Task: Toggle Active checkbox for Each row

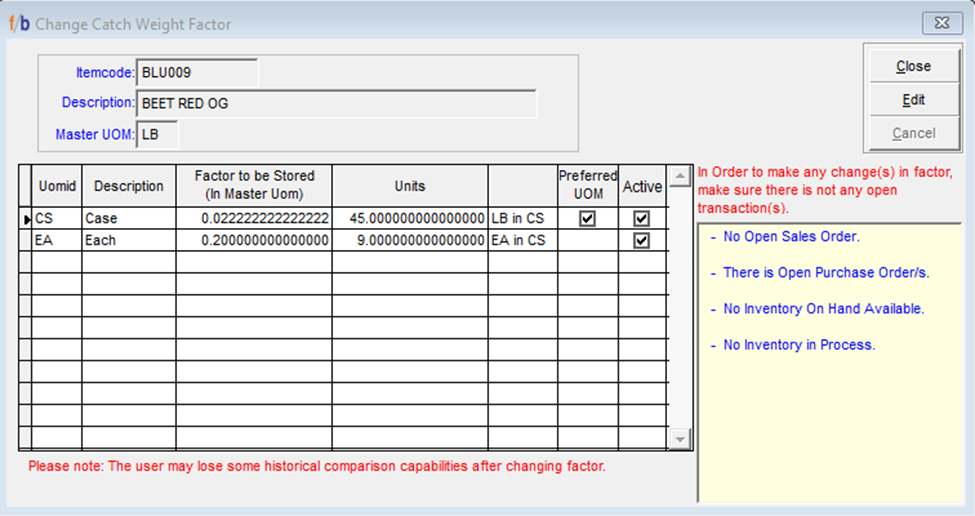Action: pos(642,240)
